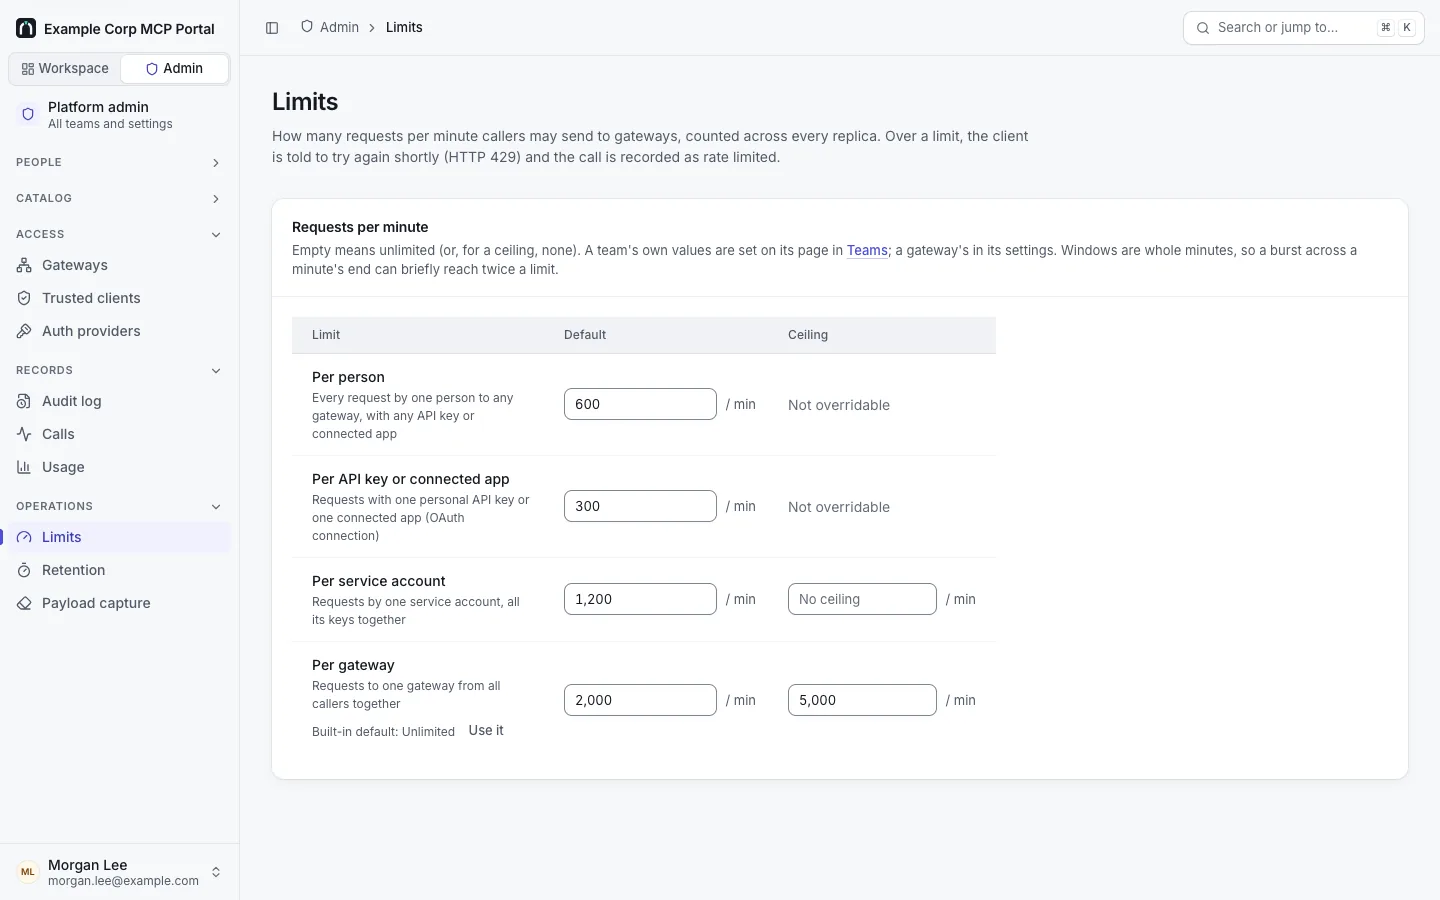Click the ML user avatar

pos(28,872)
